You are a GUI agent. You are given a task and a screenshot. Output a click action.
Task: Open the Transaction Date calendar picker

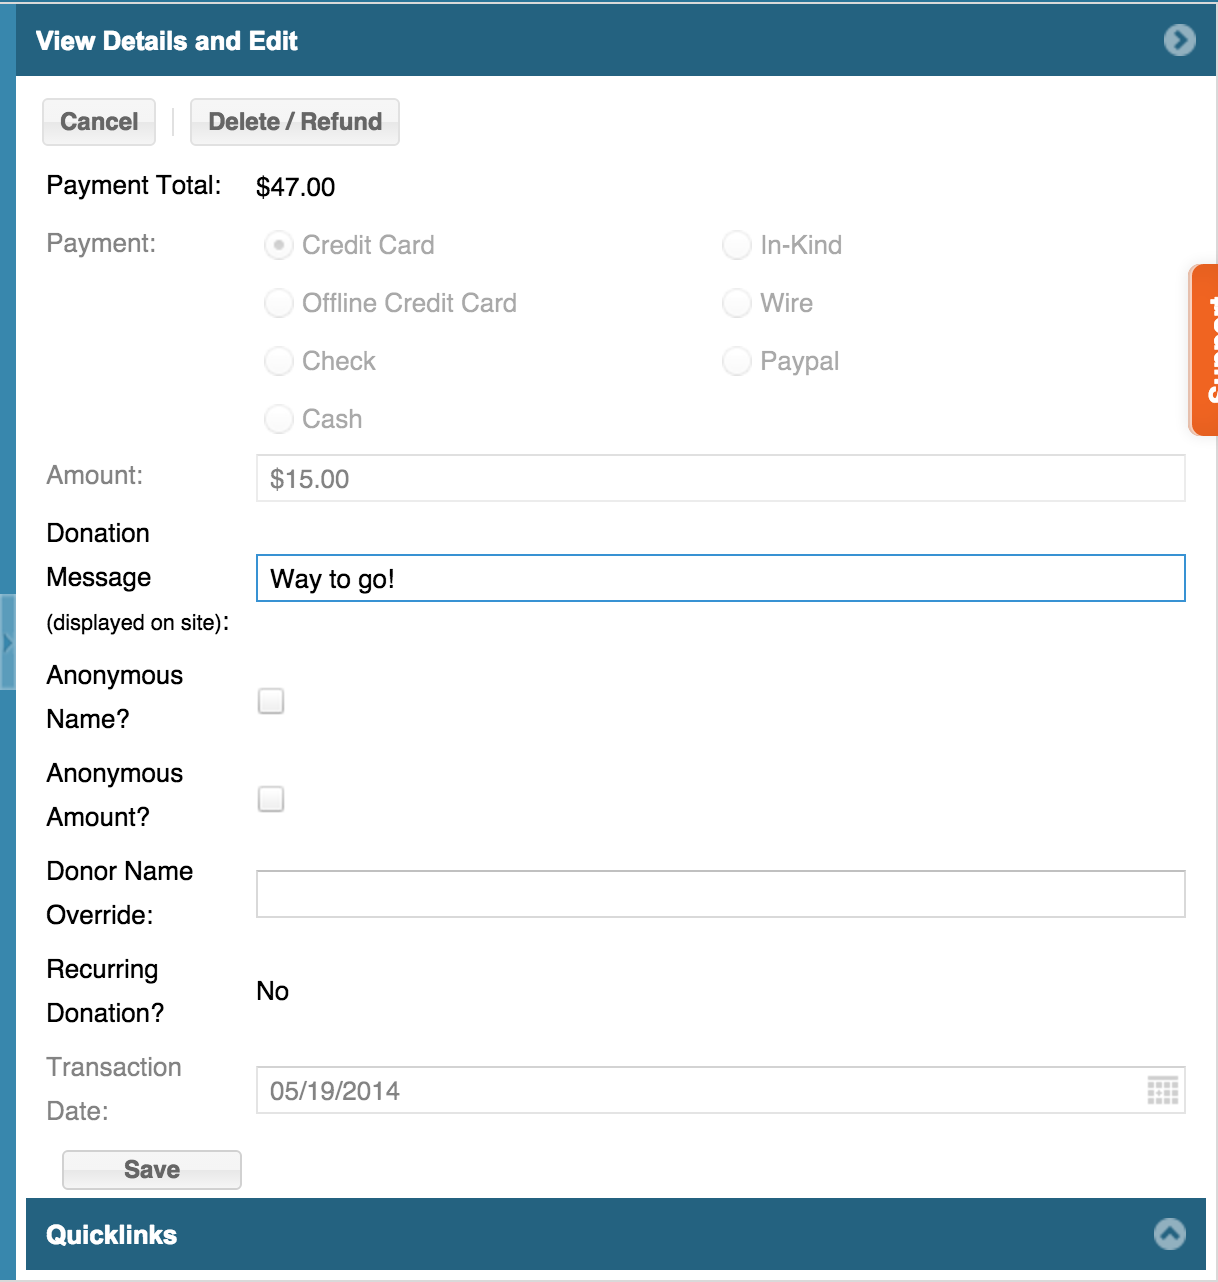coord(1163,1091)
